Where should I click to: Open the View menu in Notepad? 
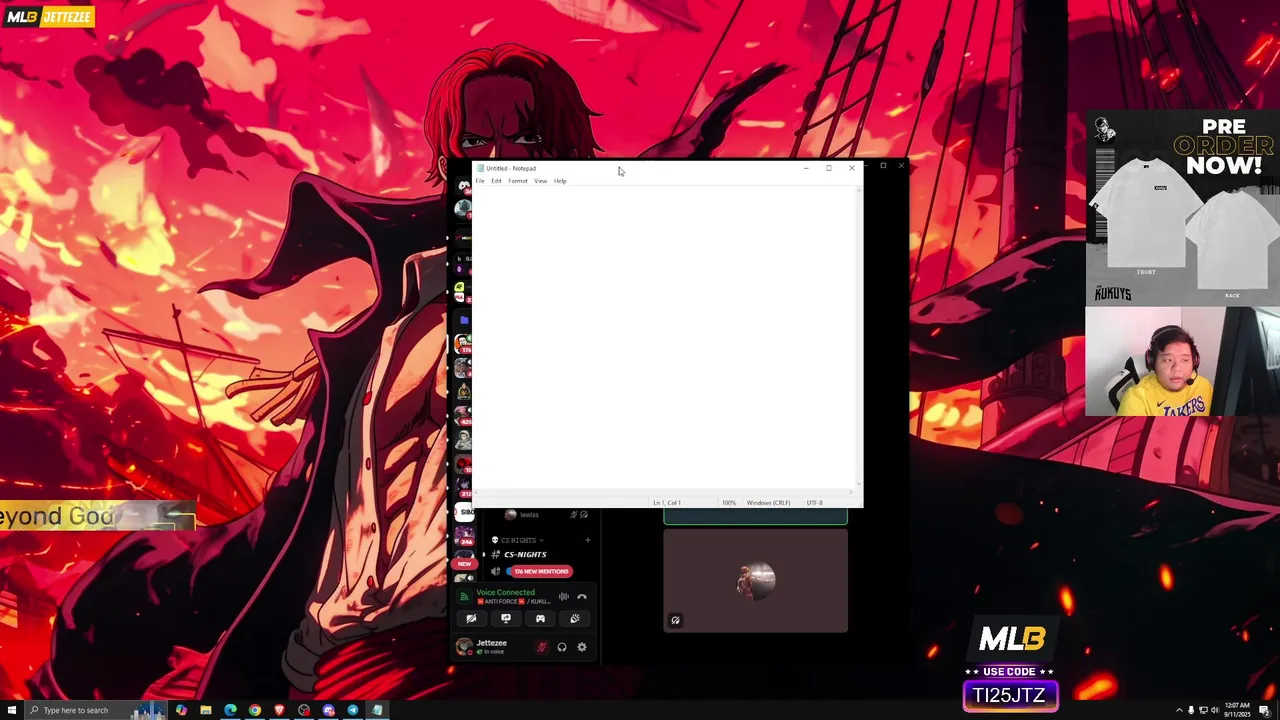click(x=541, y=181)
